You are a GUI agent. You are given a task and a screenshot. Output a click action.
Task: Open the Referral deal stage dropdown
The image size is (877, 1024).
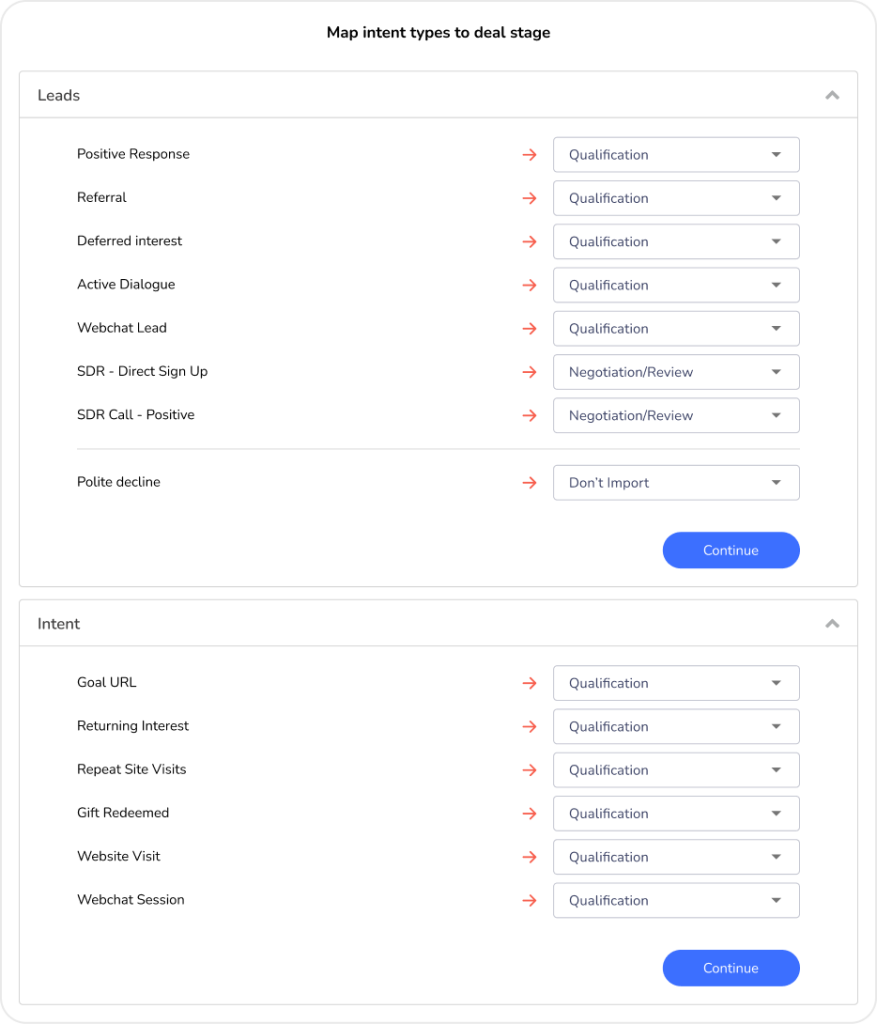coord(676,198)
